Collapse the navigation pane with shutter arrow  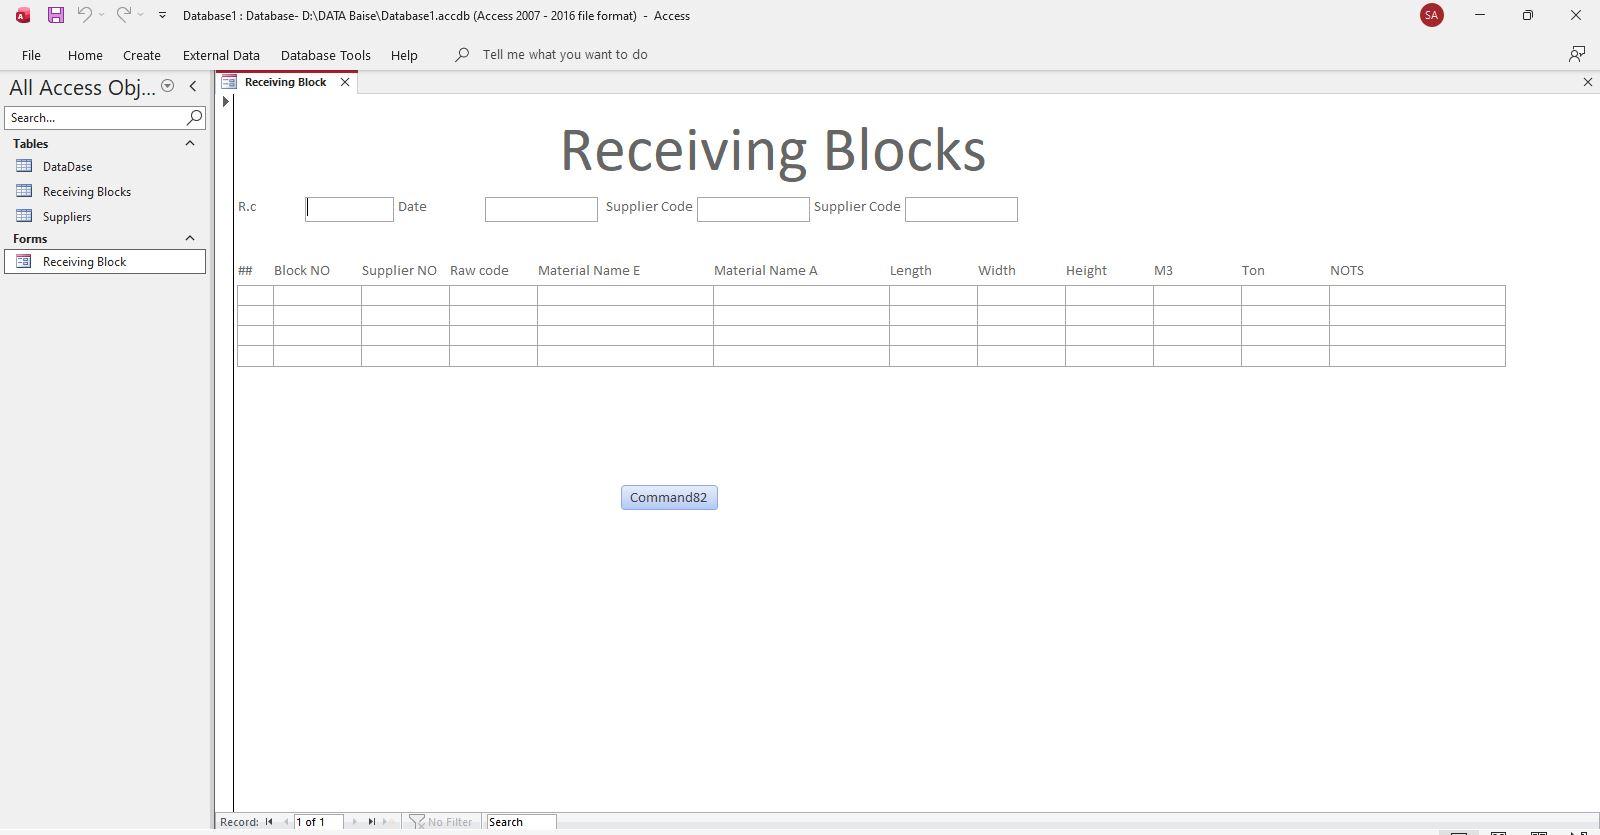[193, 87]
